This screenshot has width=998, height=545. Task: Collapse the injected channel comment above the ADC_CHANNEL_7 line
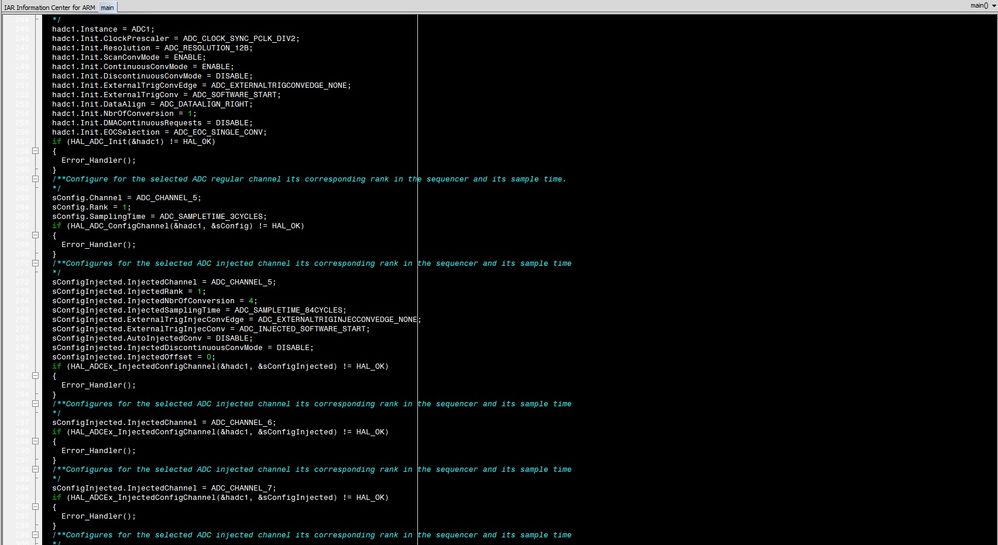click(x=36, y=469)
